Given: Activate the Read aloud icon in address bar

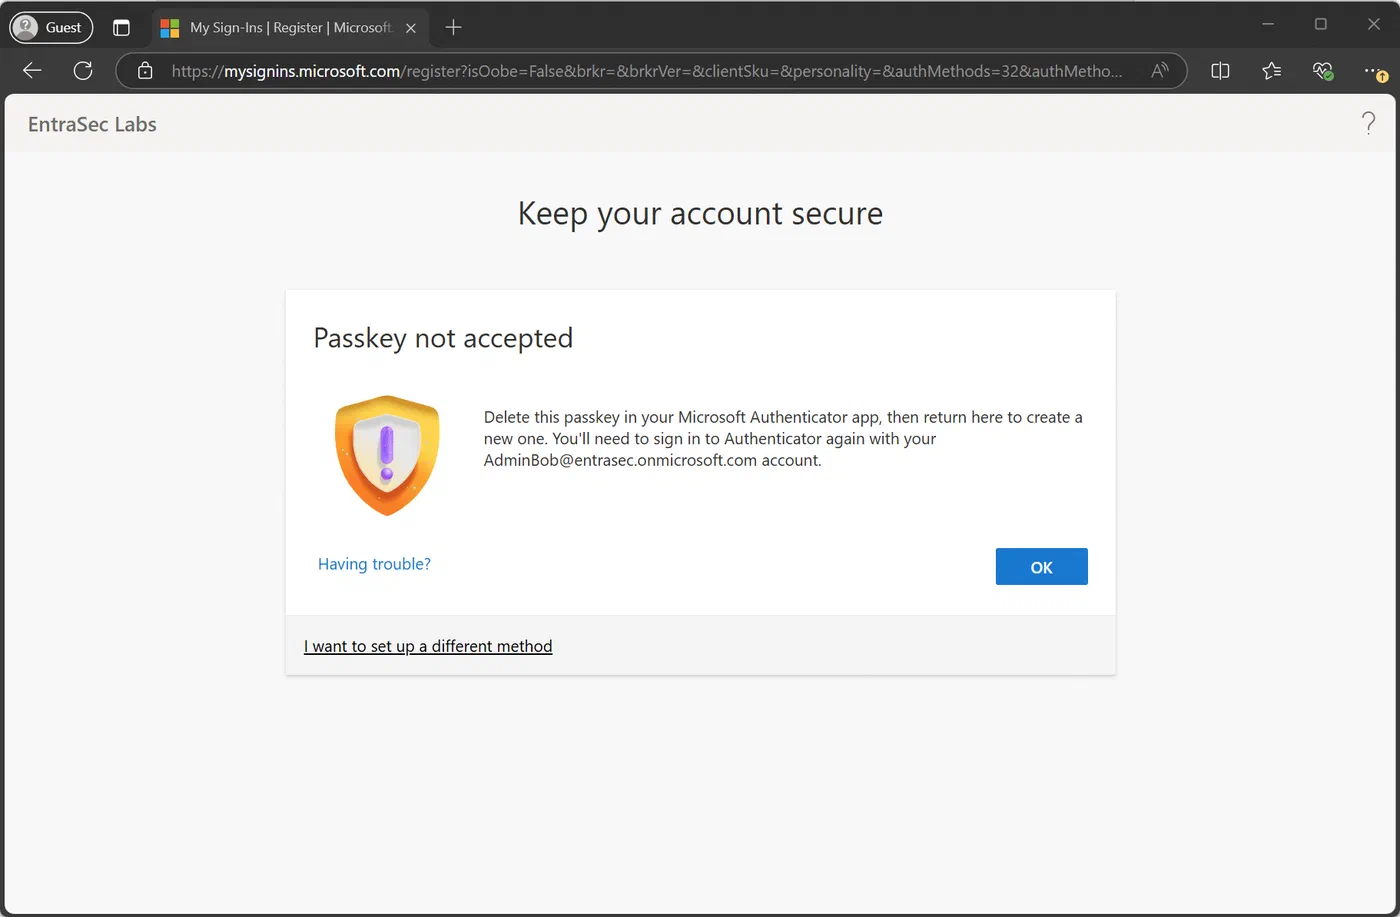Looking at the screenshot, I should click(x=1160, y=71).
